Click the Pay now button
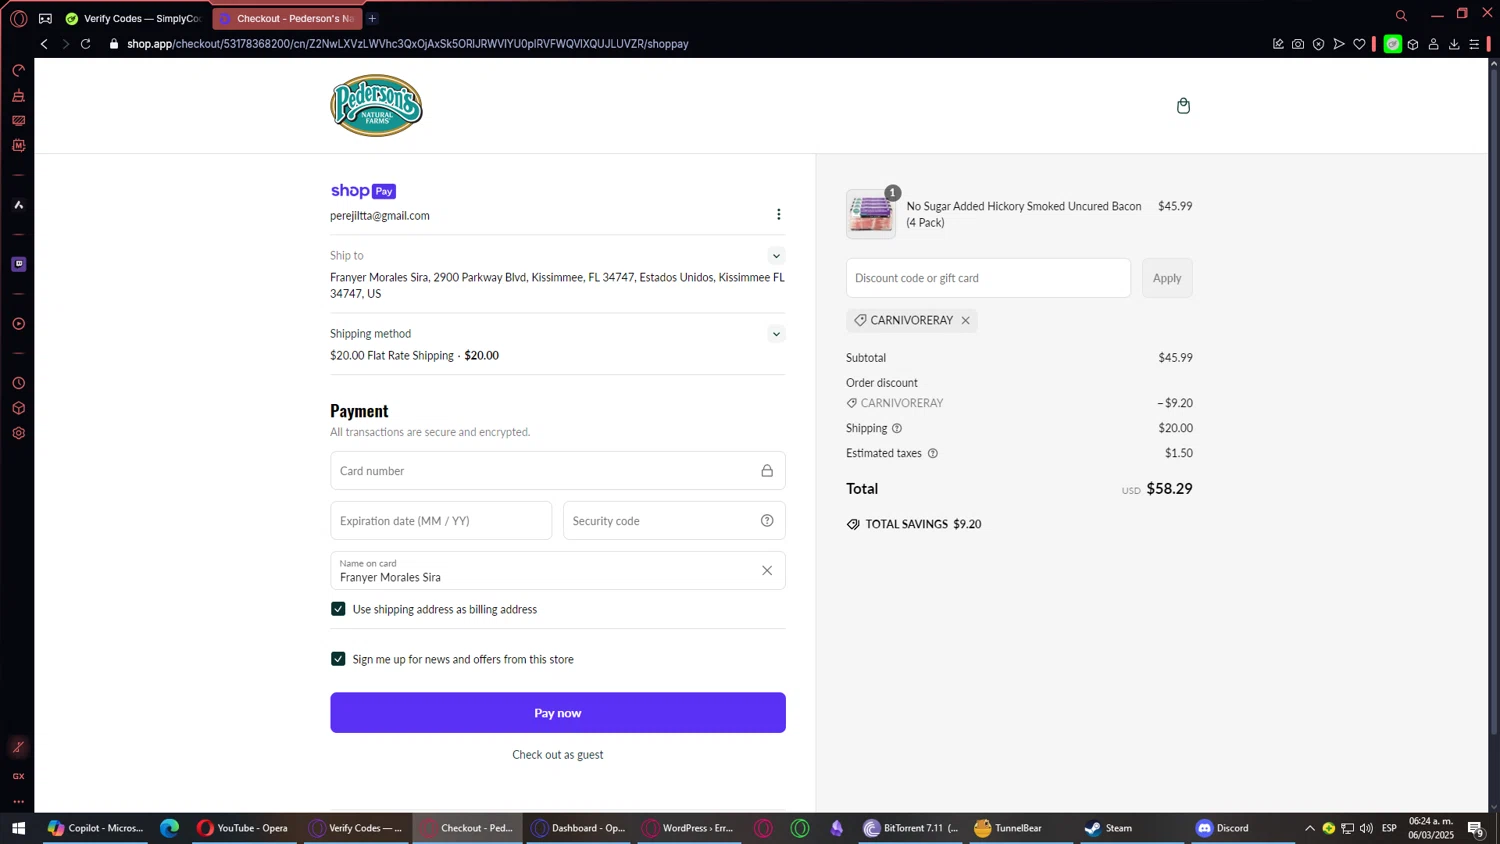Image resolution: width=1500 pixels, height=844 pixels. coord(558,713)
